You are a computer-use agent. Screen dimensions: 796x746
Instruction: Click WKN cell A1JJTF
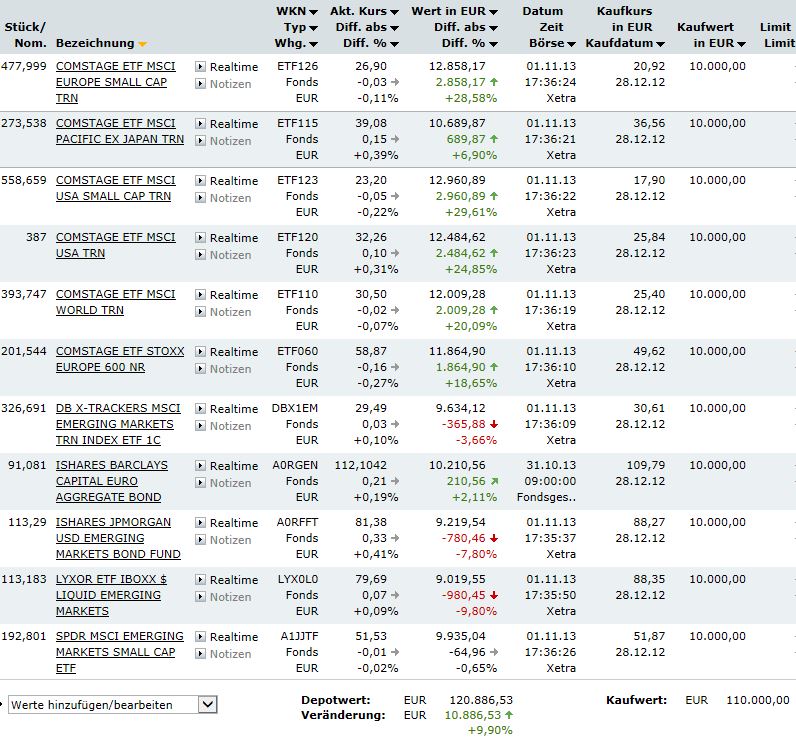[x=300, y=636]
